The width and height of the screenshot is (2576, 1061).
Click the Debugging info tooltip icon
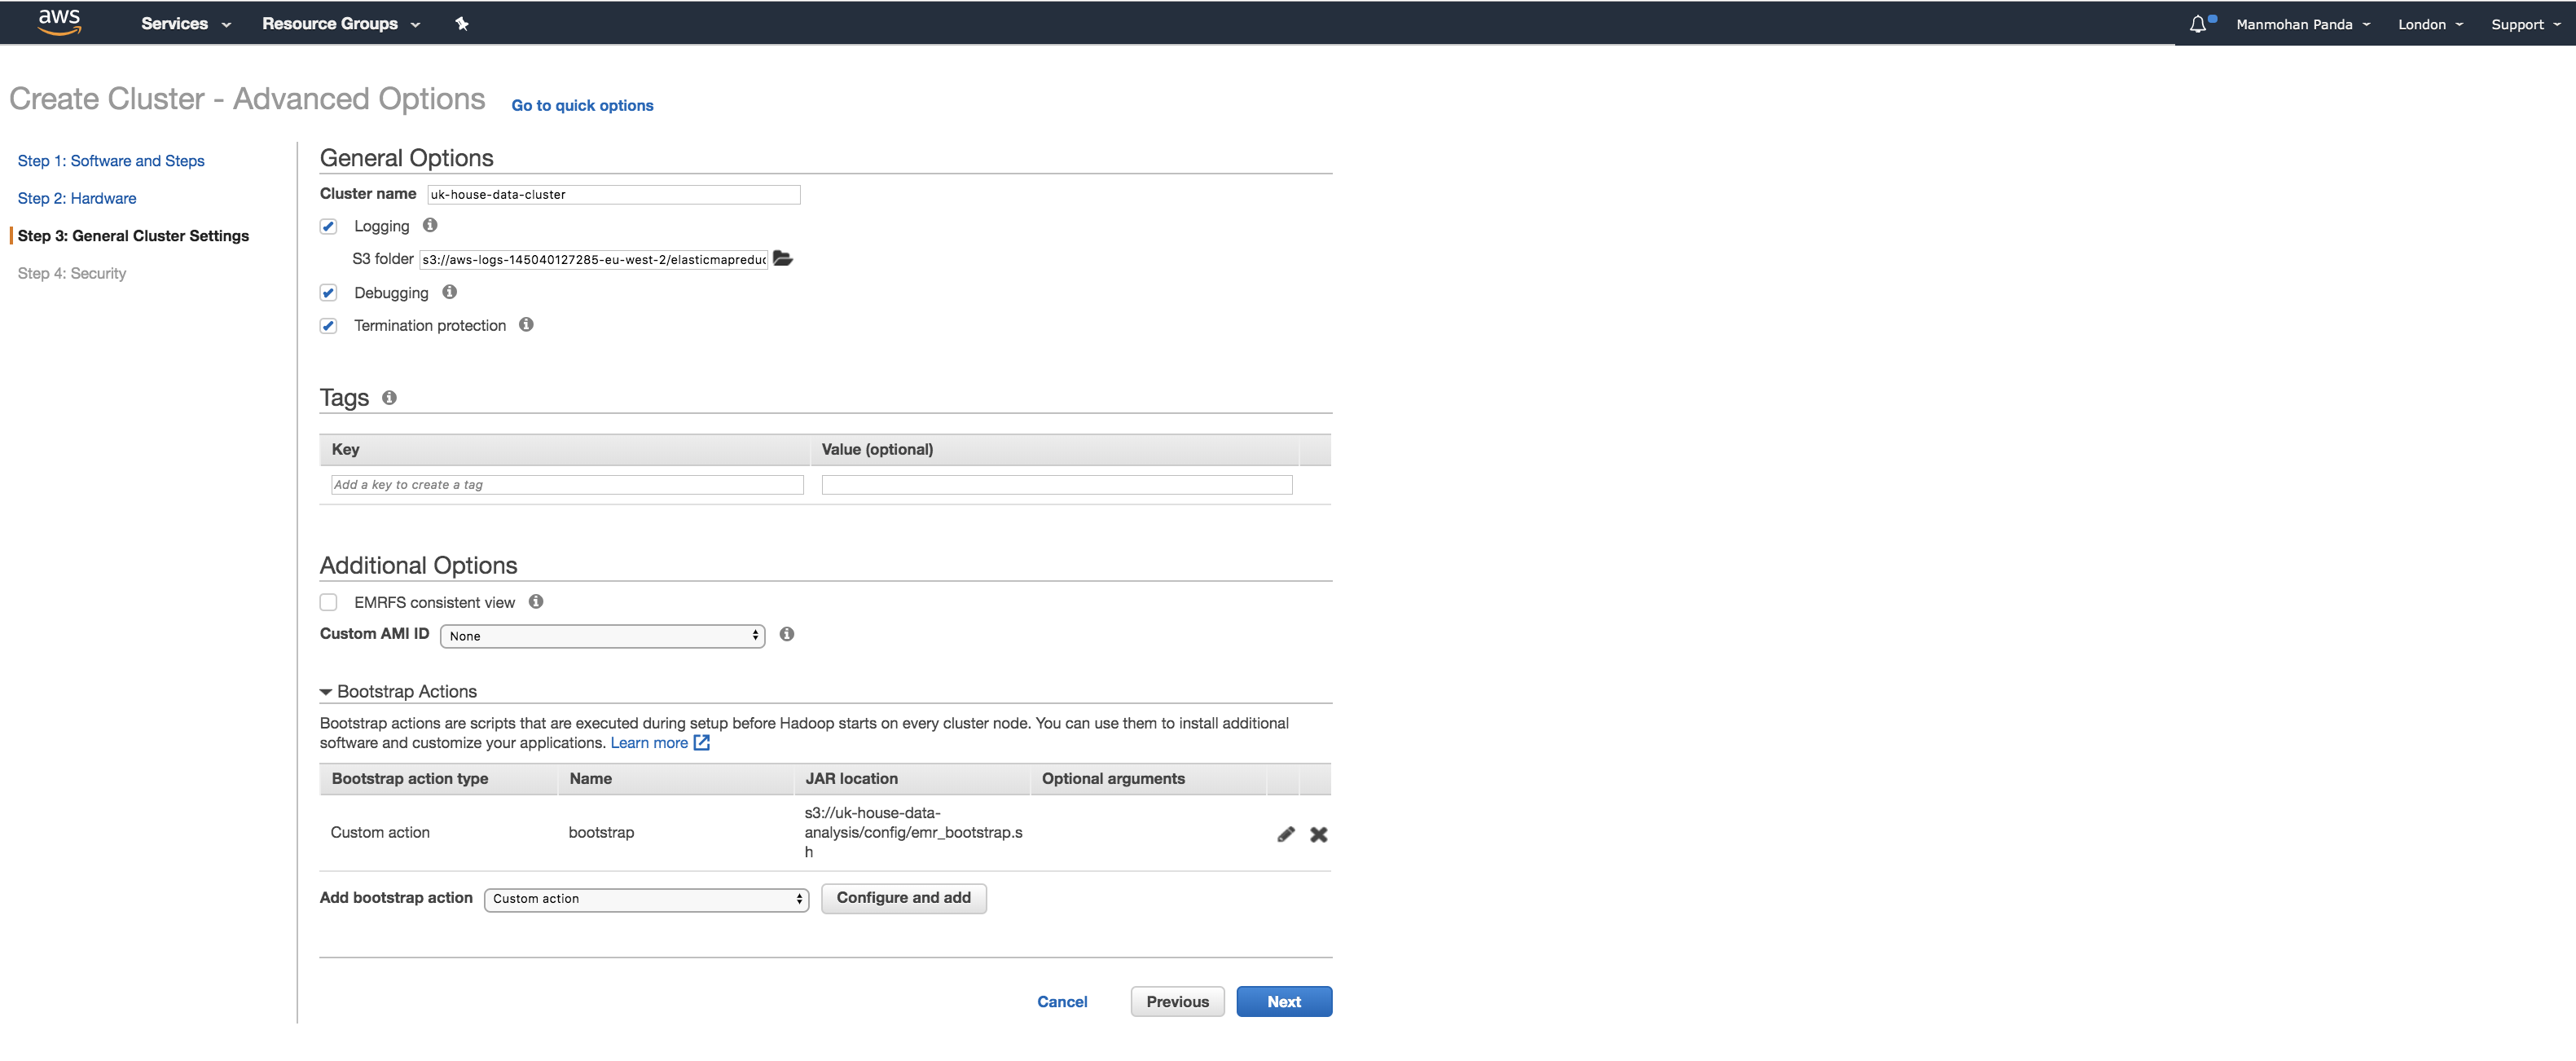coord(451,291)
